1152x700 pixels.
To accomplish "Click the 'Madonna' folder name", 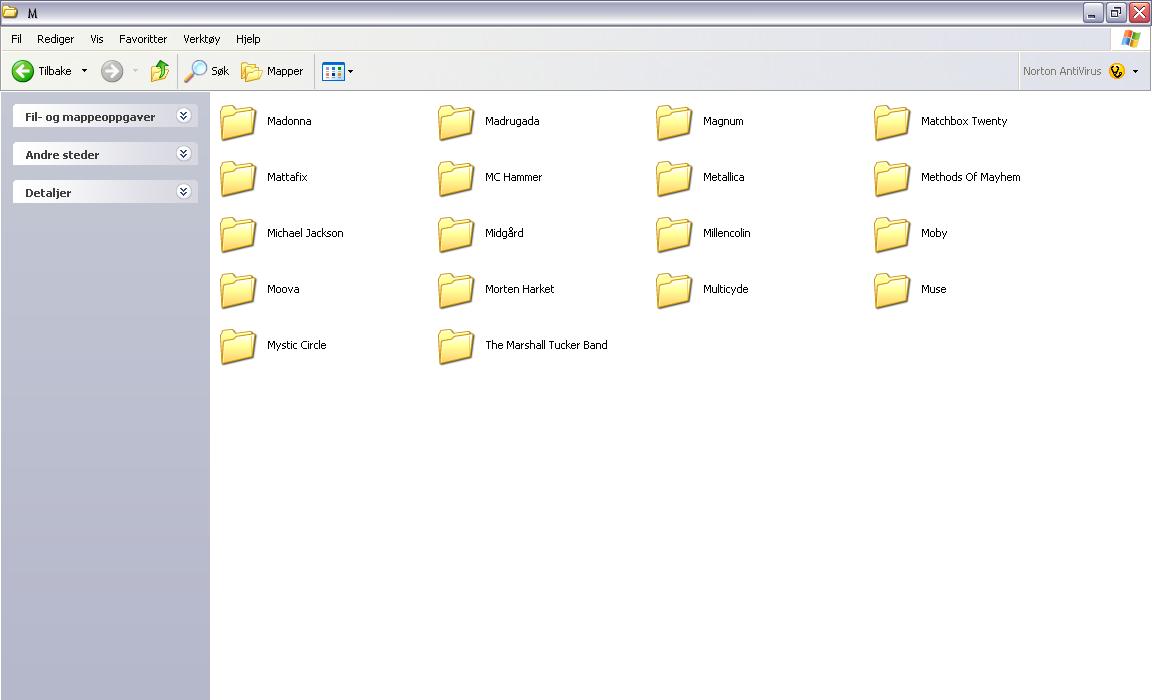I will tap(289, 121).
